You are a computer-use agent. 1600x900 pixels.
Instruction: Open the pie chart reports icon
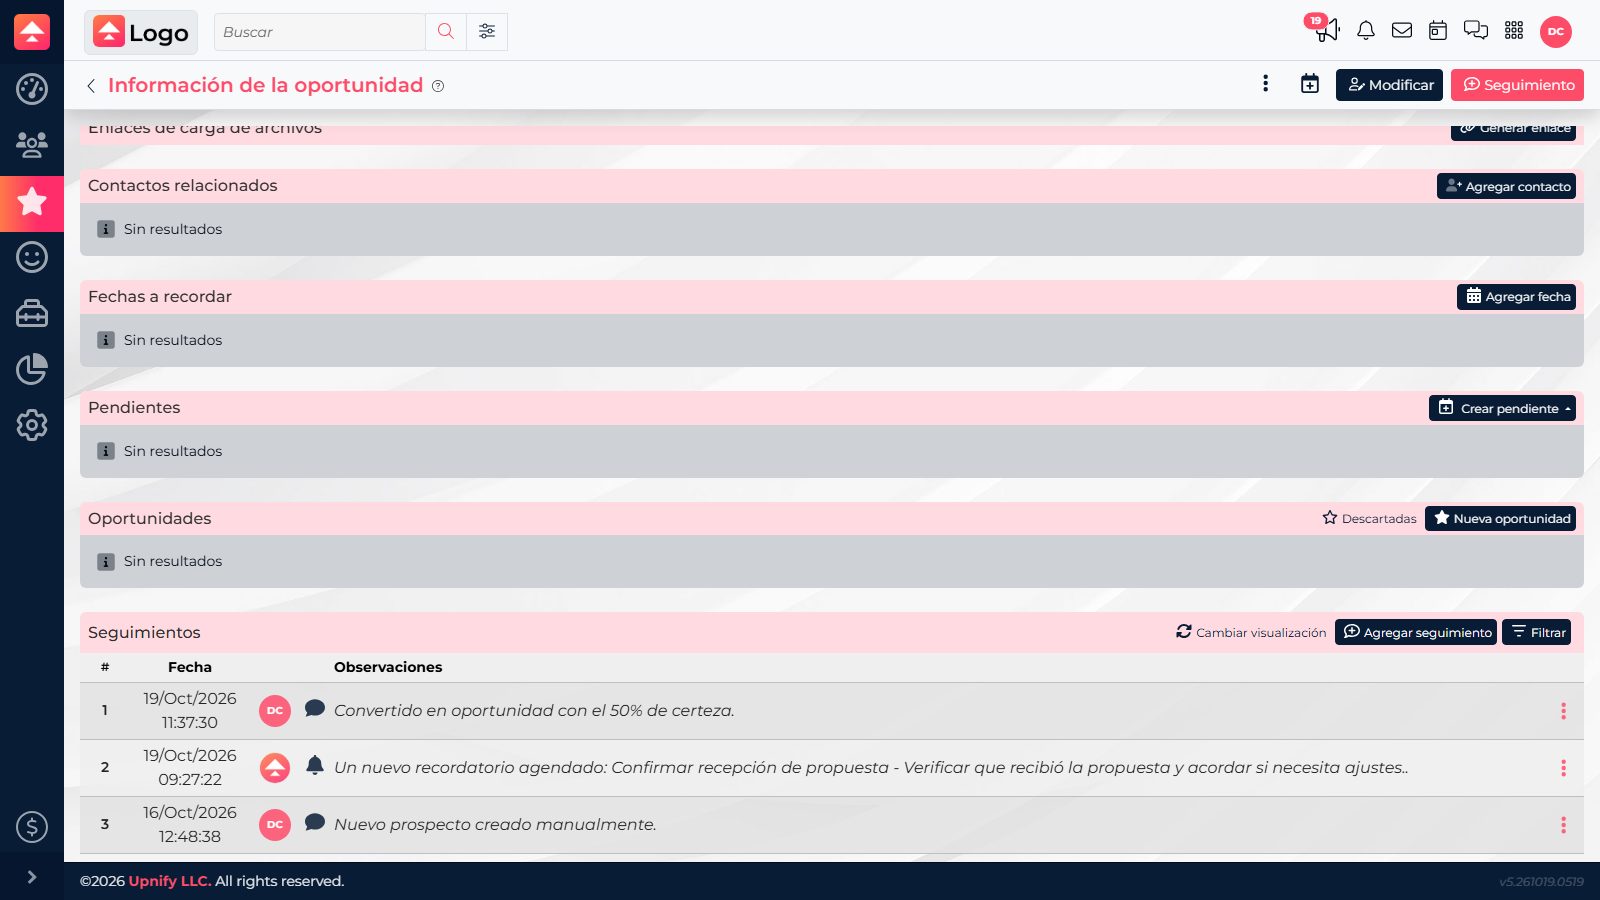32,369
